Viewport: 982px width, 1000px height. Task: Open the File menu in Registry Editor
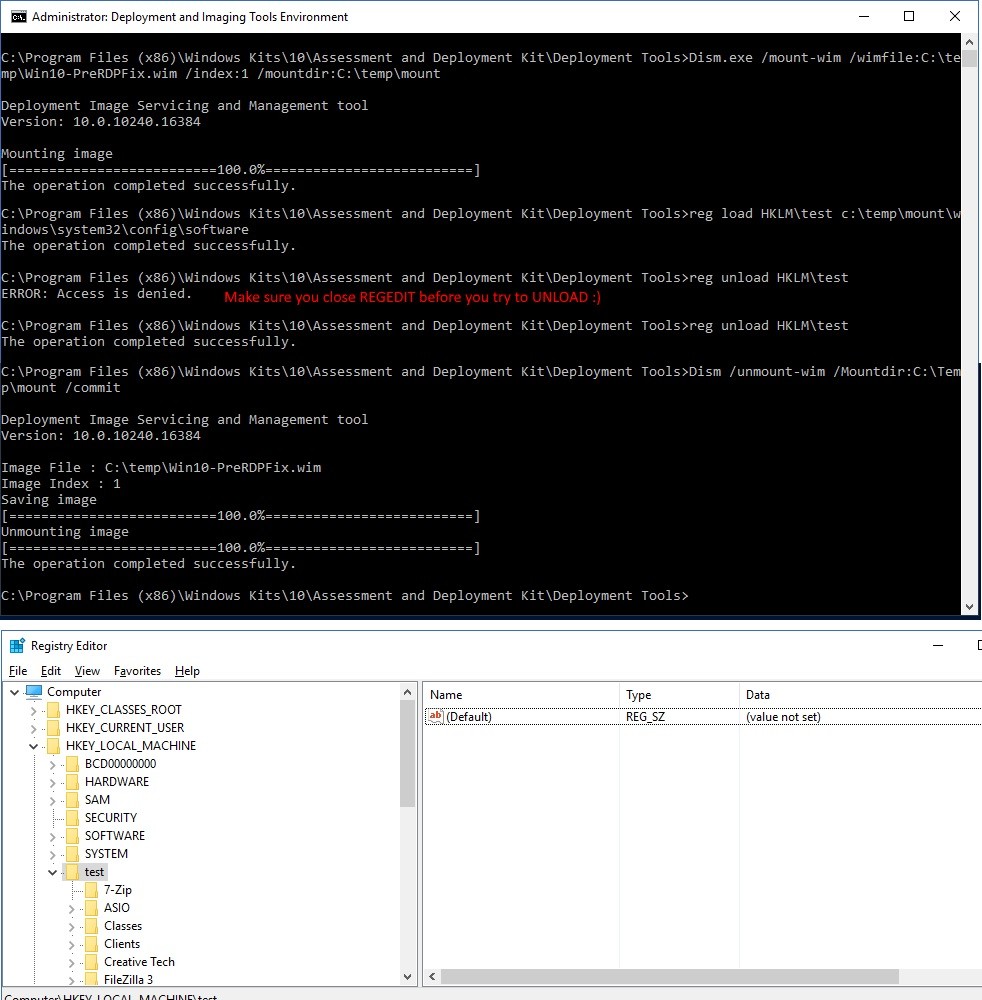(x=18, y=671)
